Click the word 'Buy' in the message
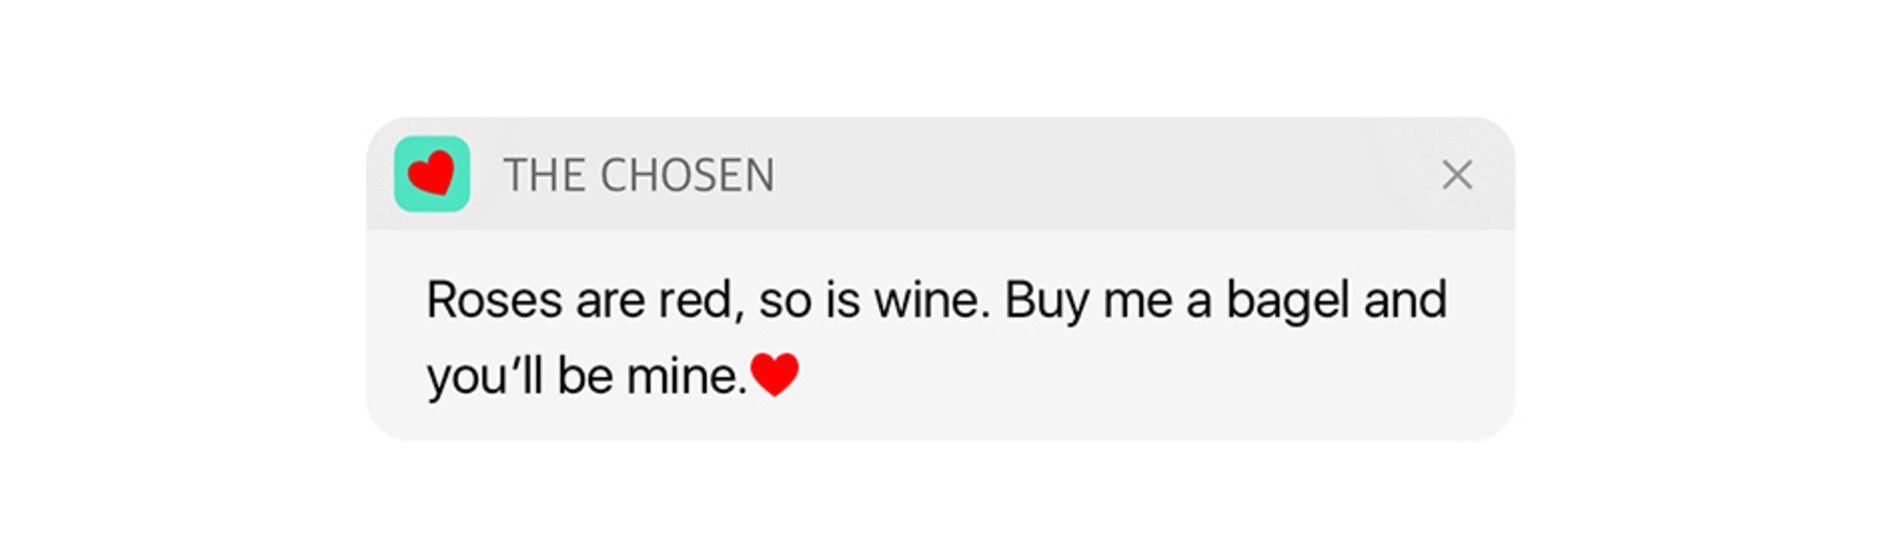 [x=1046, y=300]
